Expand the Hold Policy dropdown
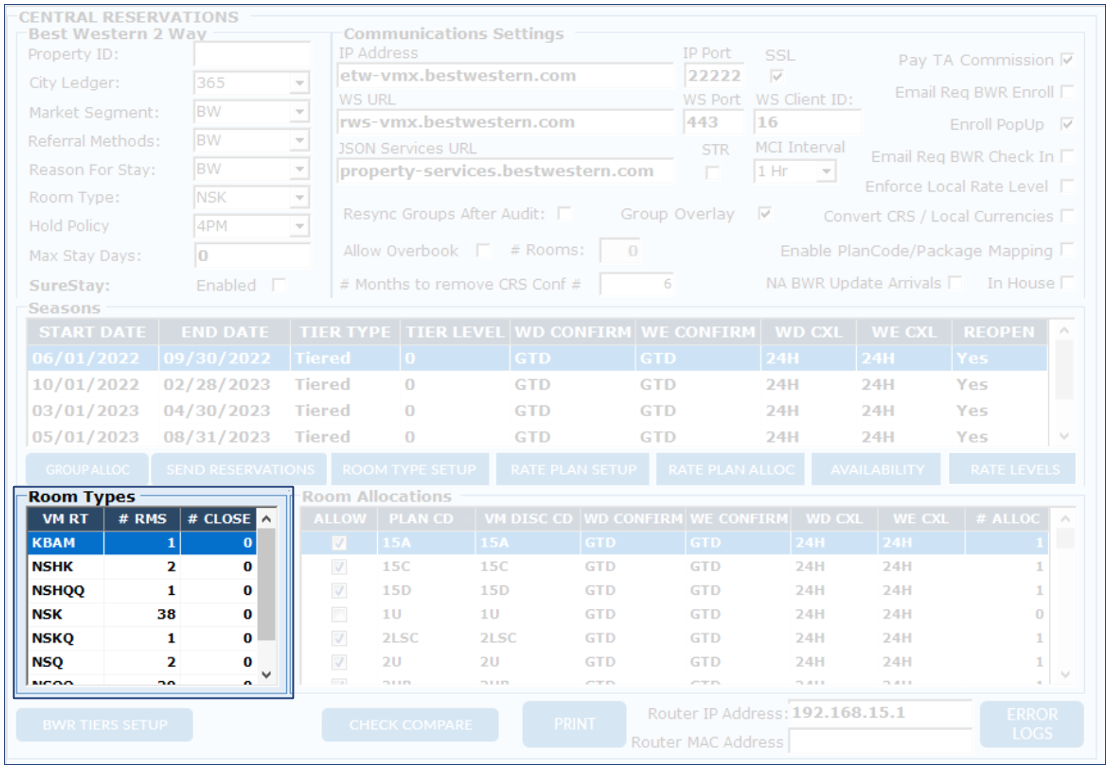 (x=300, y=226)
